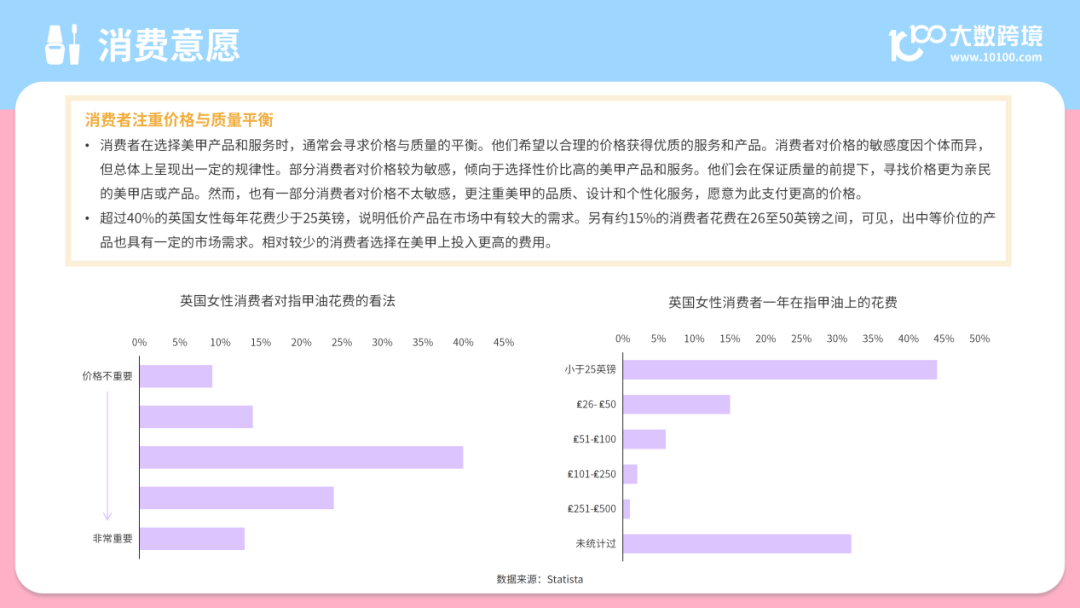The height and width of the screenshot is (608, 1080).
Task: Click the label £26-£50
Action: (596, 404)
